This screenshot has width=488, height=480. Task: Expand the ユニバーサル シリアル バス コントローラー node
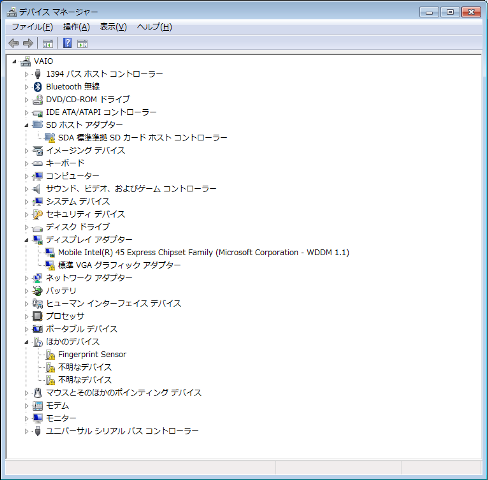[x=26, y=431]
